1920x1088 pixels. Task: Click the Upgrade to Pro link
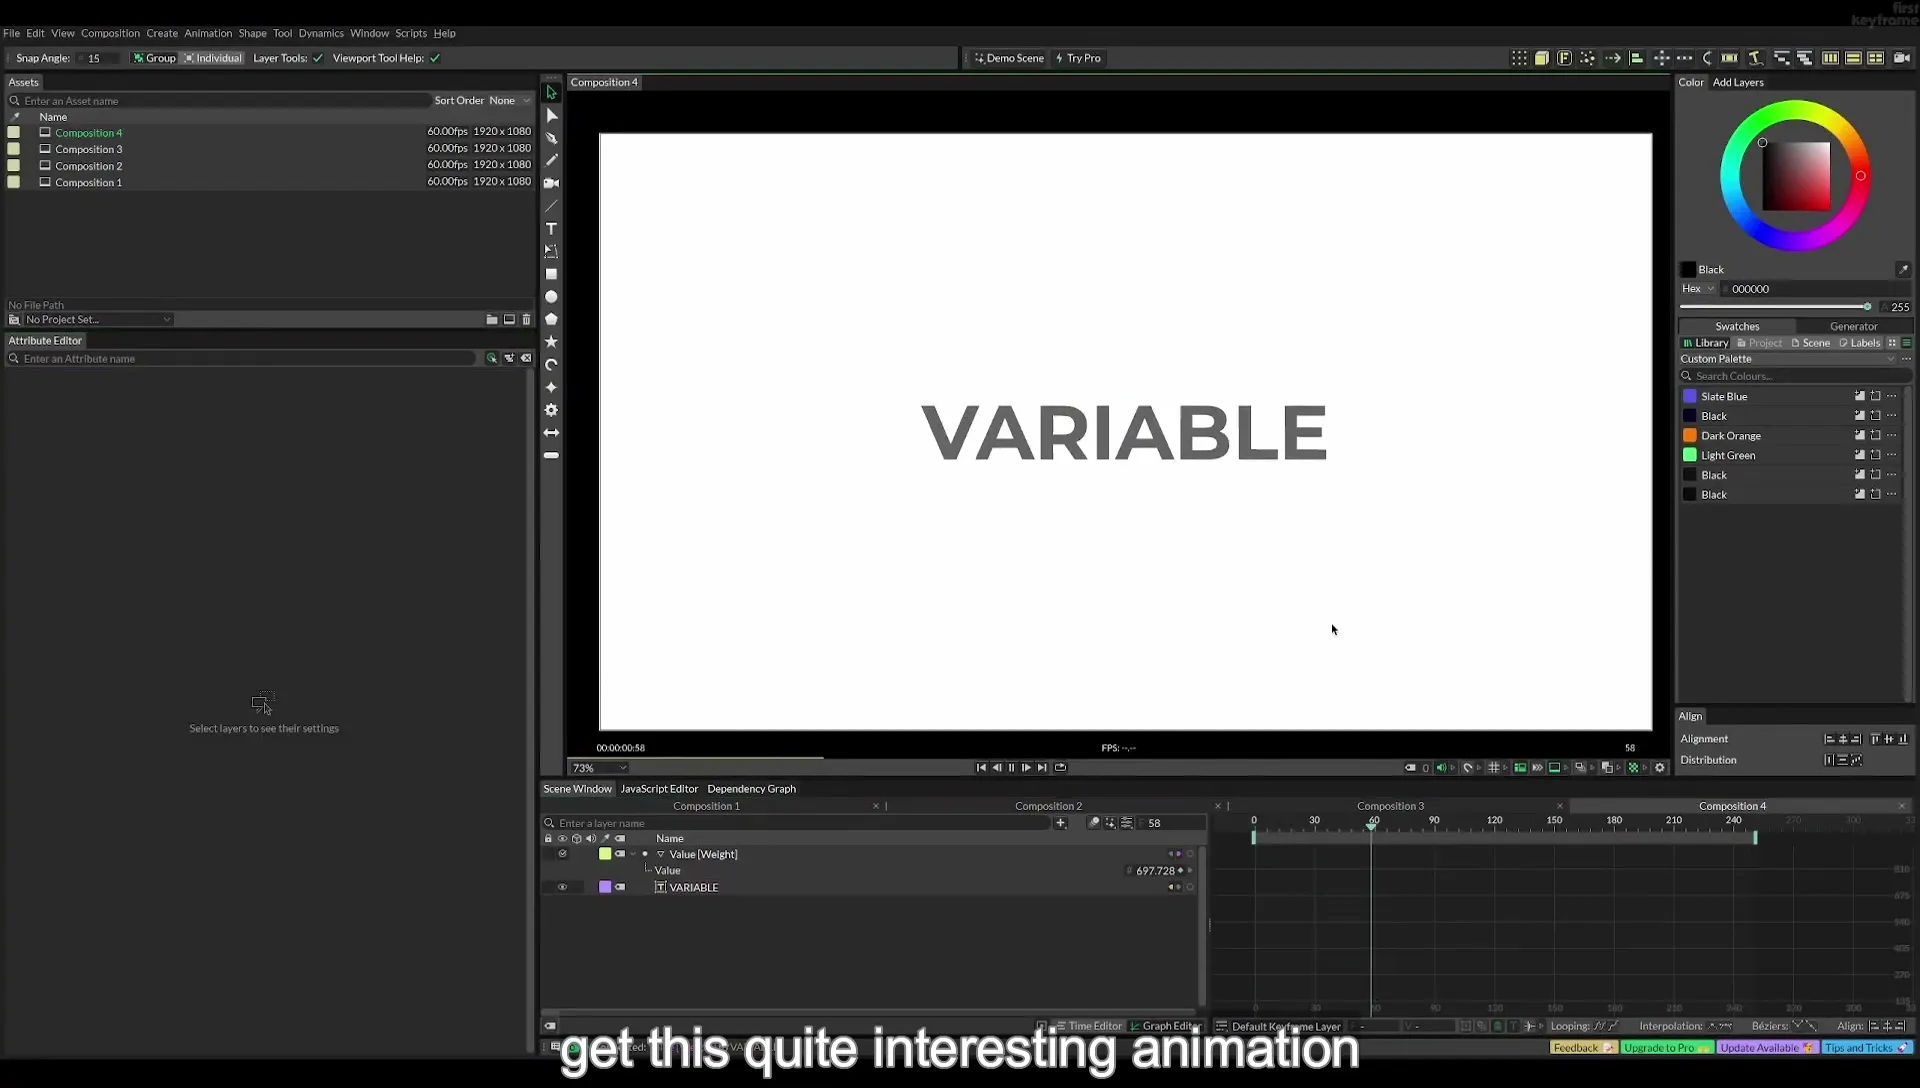(x=1666, y=1048)
